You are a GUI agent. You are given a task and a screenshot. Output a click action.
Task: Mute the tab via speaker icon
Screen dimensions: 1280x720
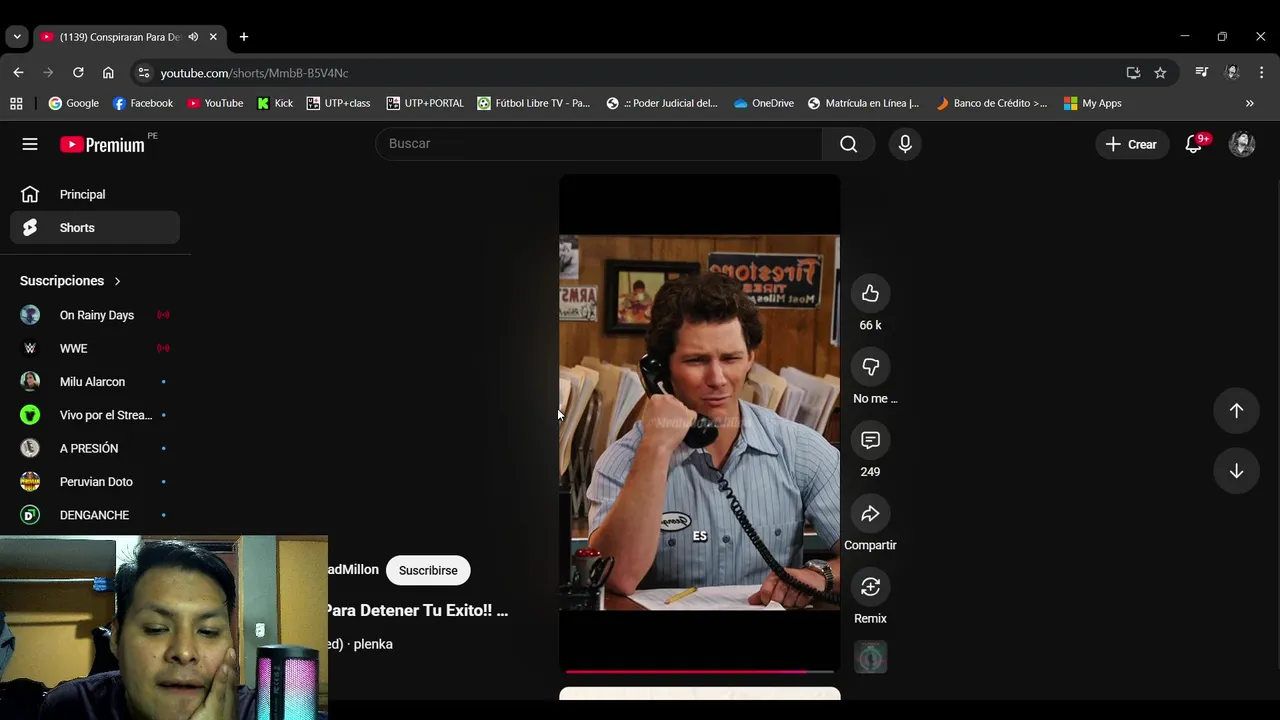pos(193,37)
